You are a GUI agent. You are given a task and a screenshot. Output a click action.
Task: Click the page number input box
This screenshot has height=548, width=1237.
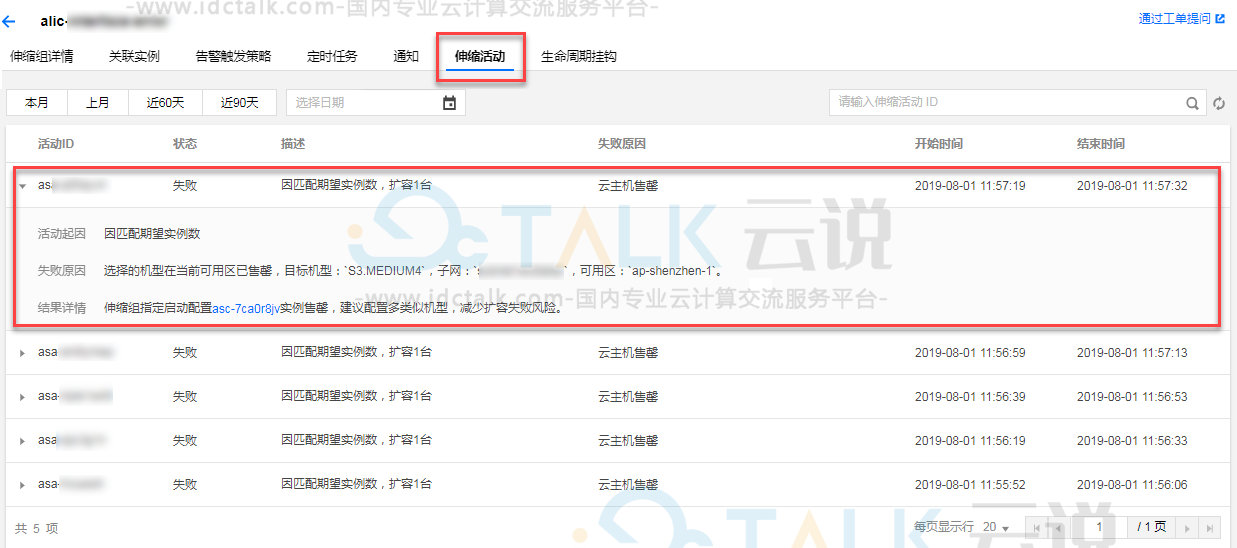click(x=1099, y=527)
